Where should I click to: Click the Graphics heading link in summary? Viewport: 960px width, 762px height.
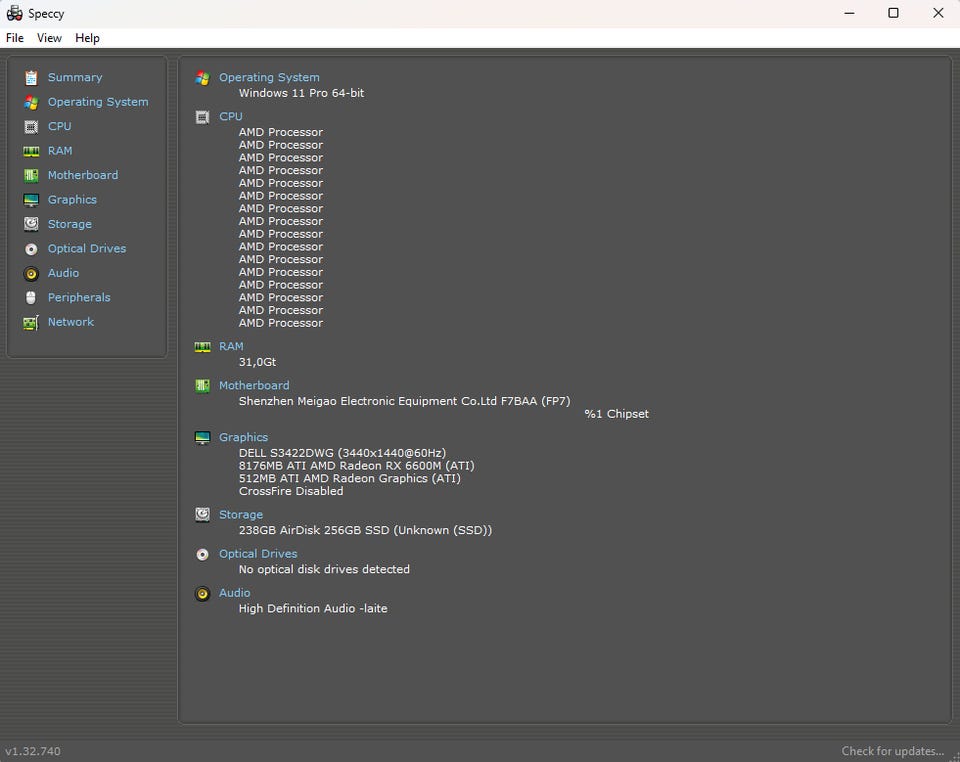(244, 438)
